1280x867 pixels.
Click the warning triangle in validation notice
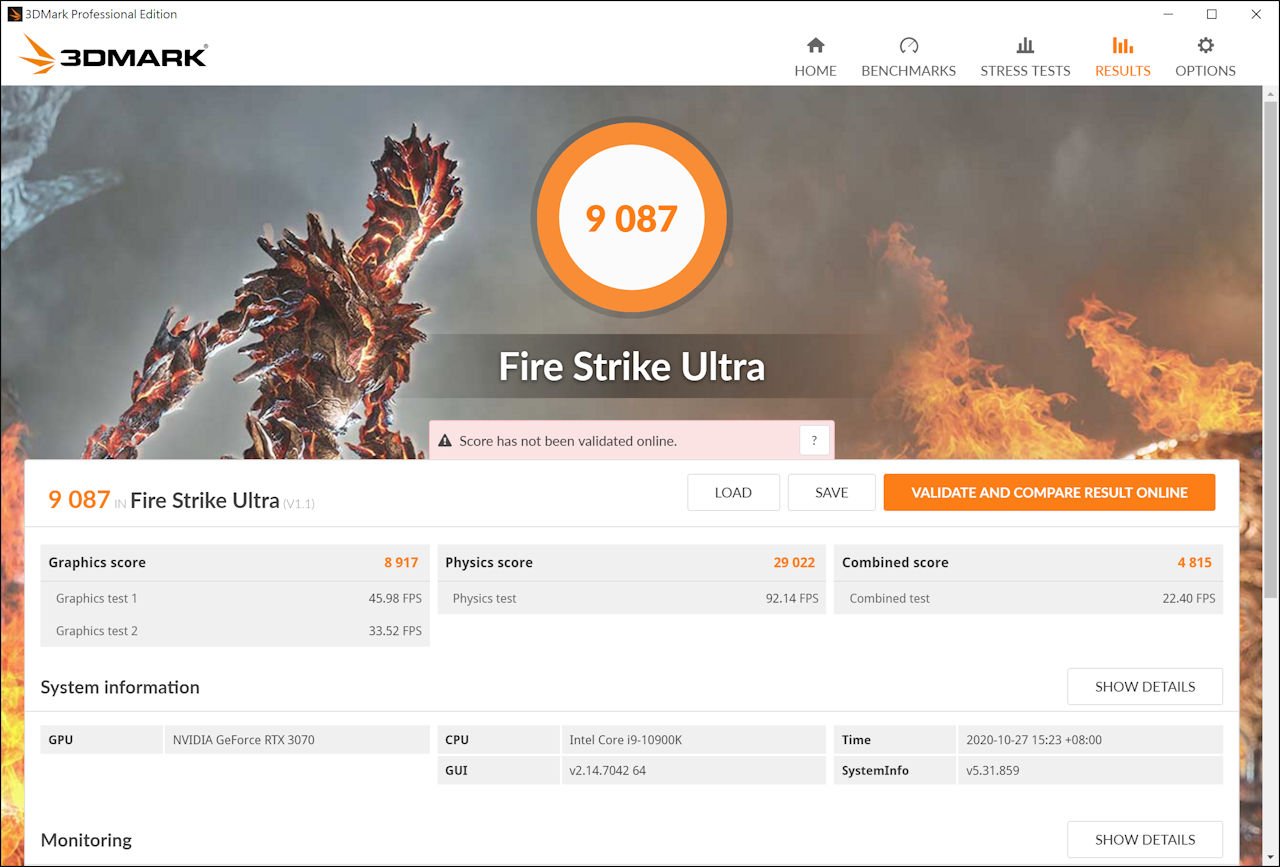(x=445, y=441)
